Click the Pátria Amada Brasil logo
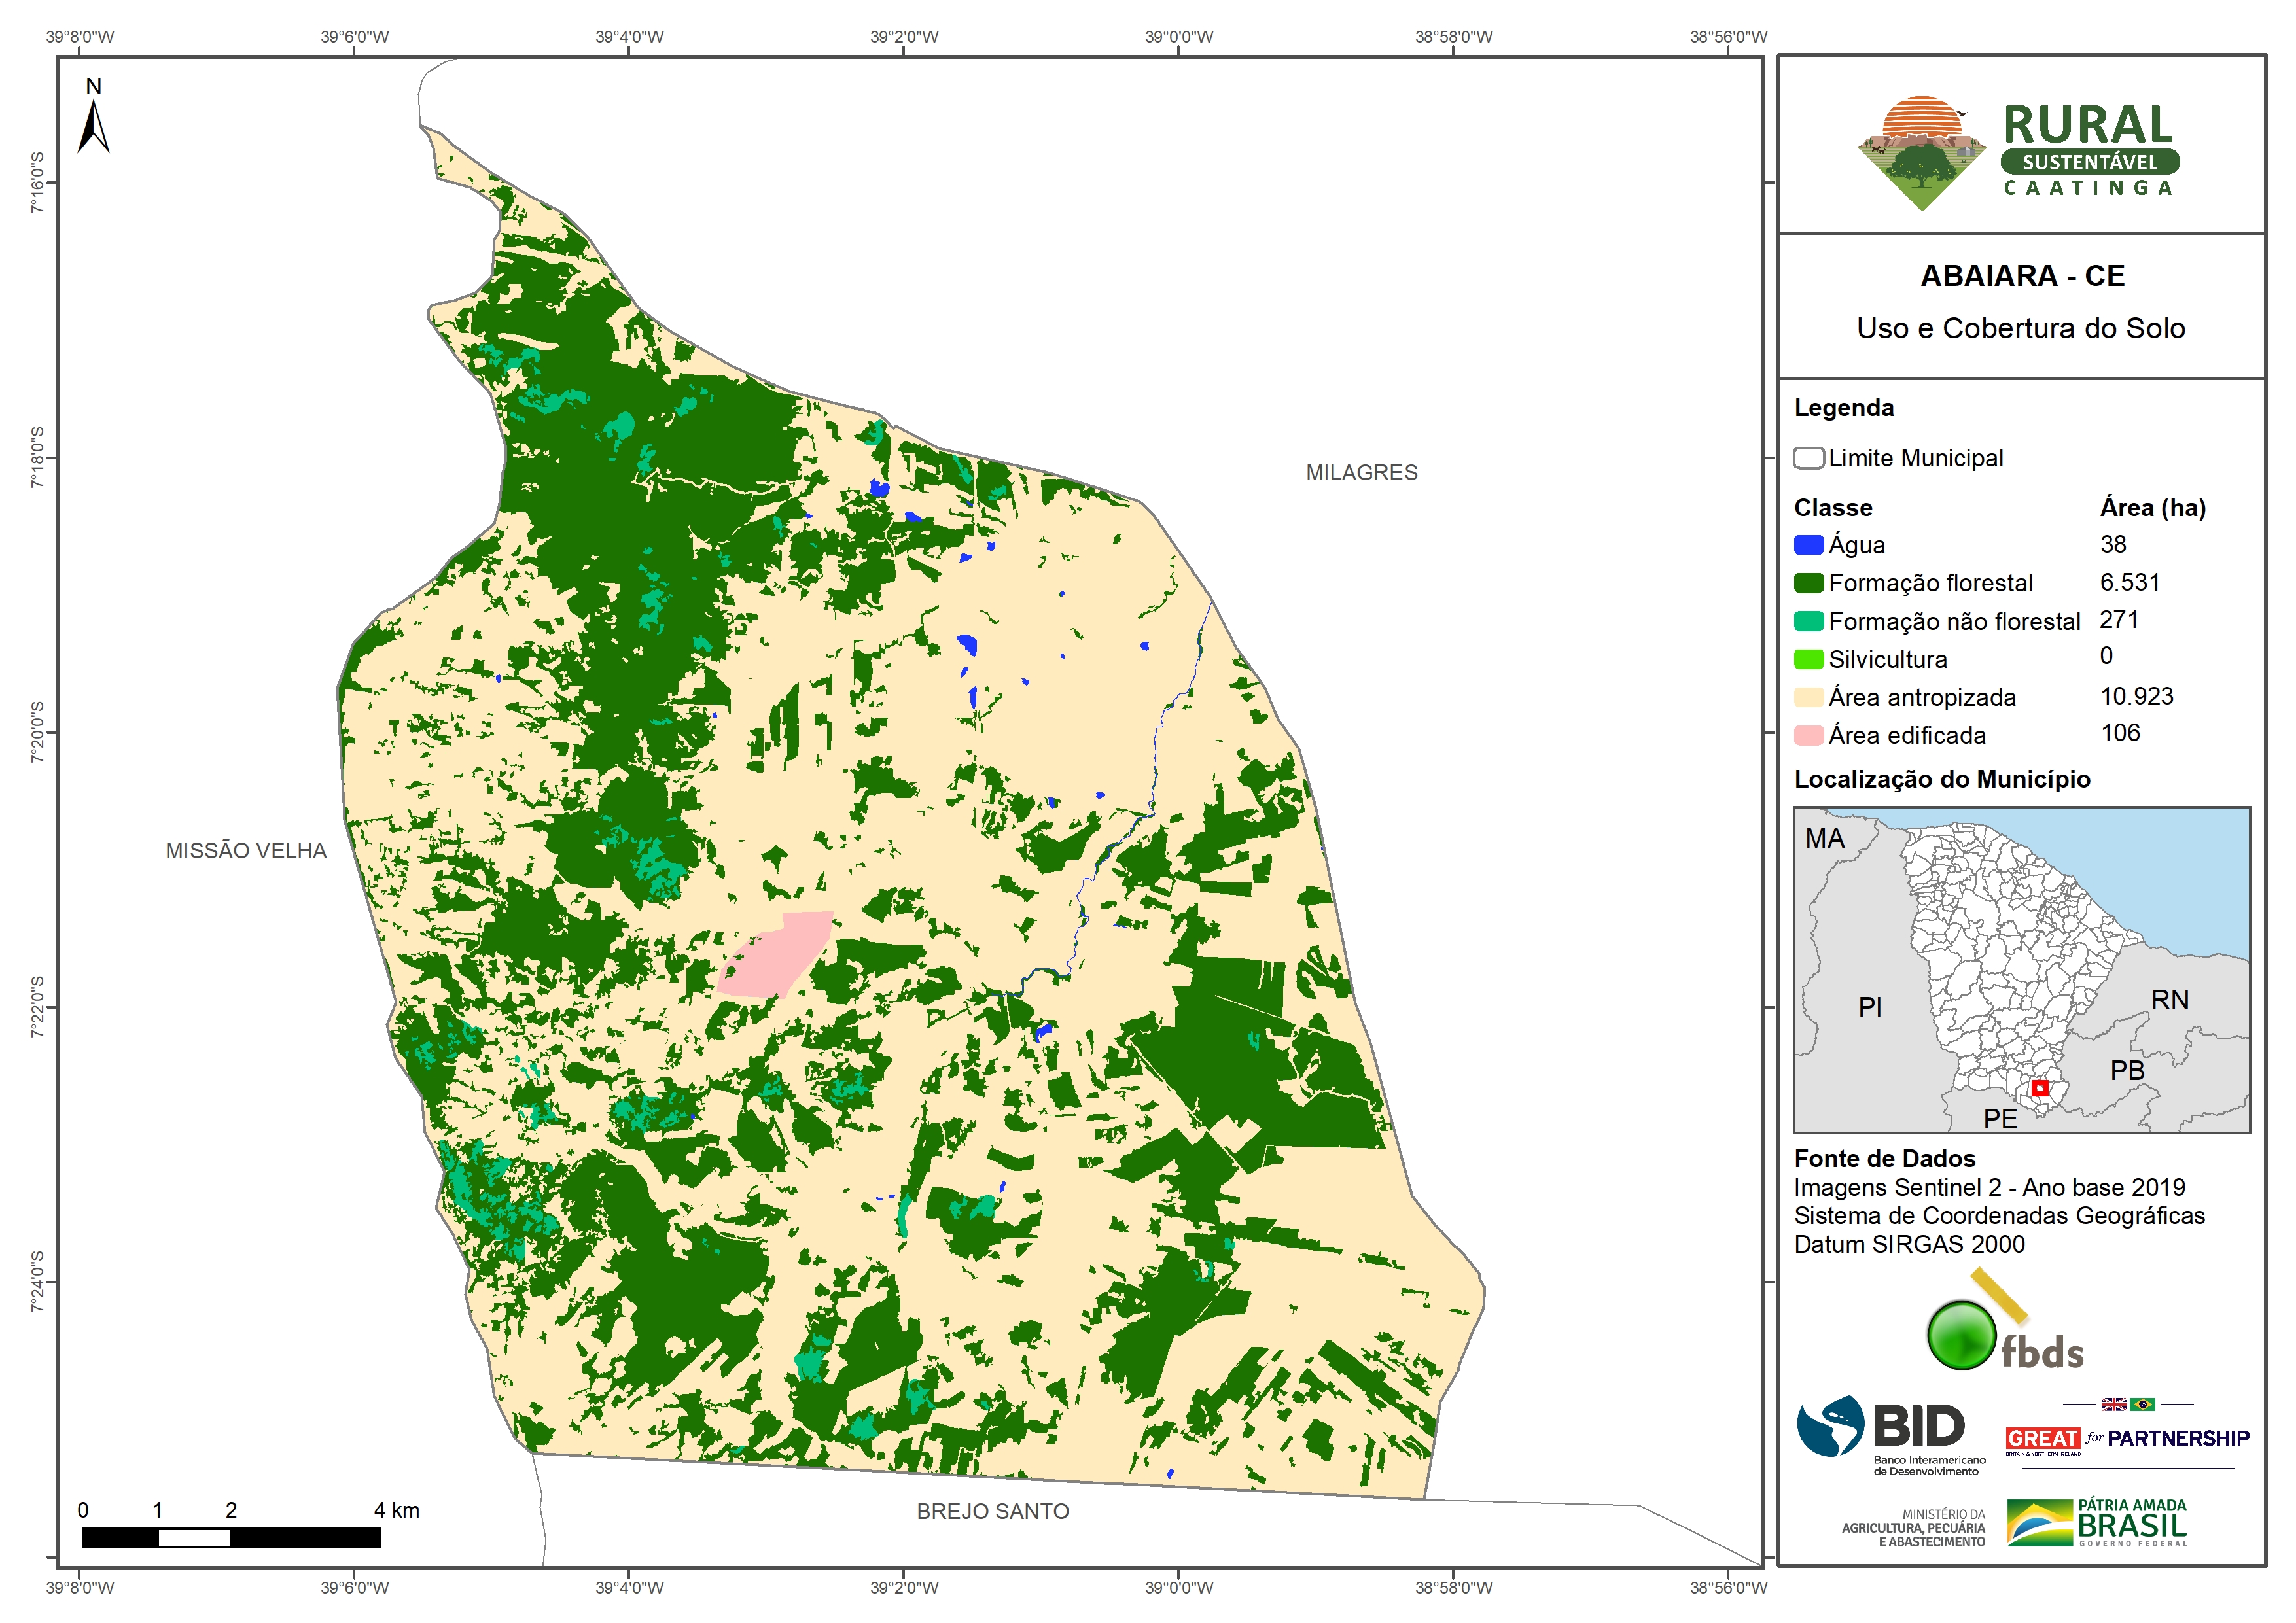 click(2097, 1522)
